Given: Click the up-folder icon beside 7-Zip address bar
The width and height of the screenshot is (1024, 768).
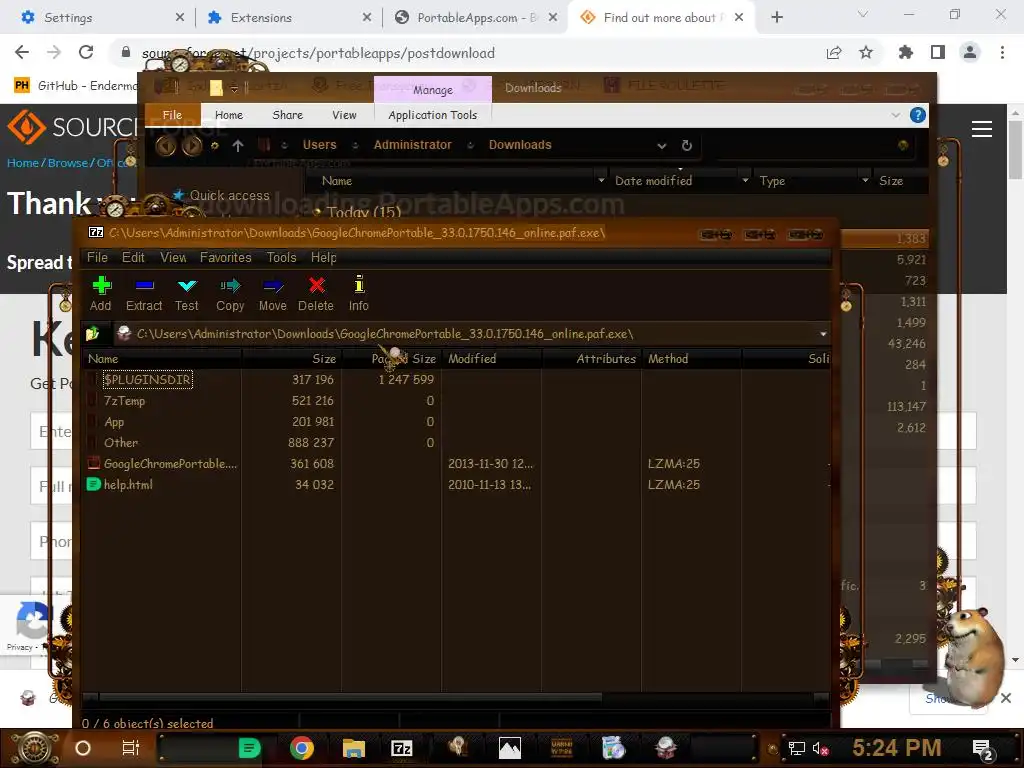Looking at the screenshot, I should tap(92, 334).
